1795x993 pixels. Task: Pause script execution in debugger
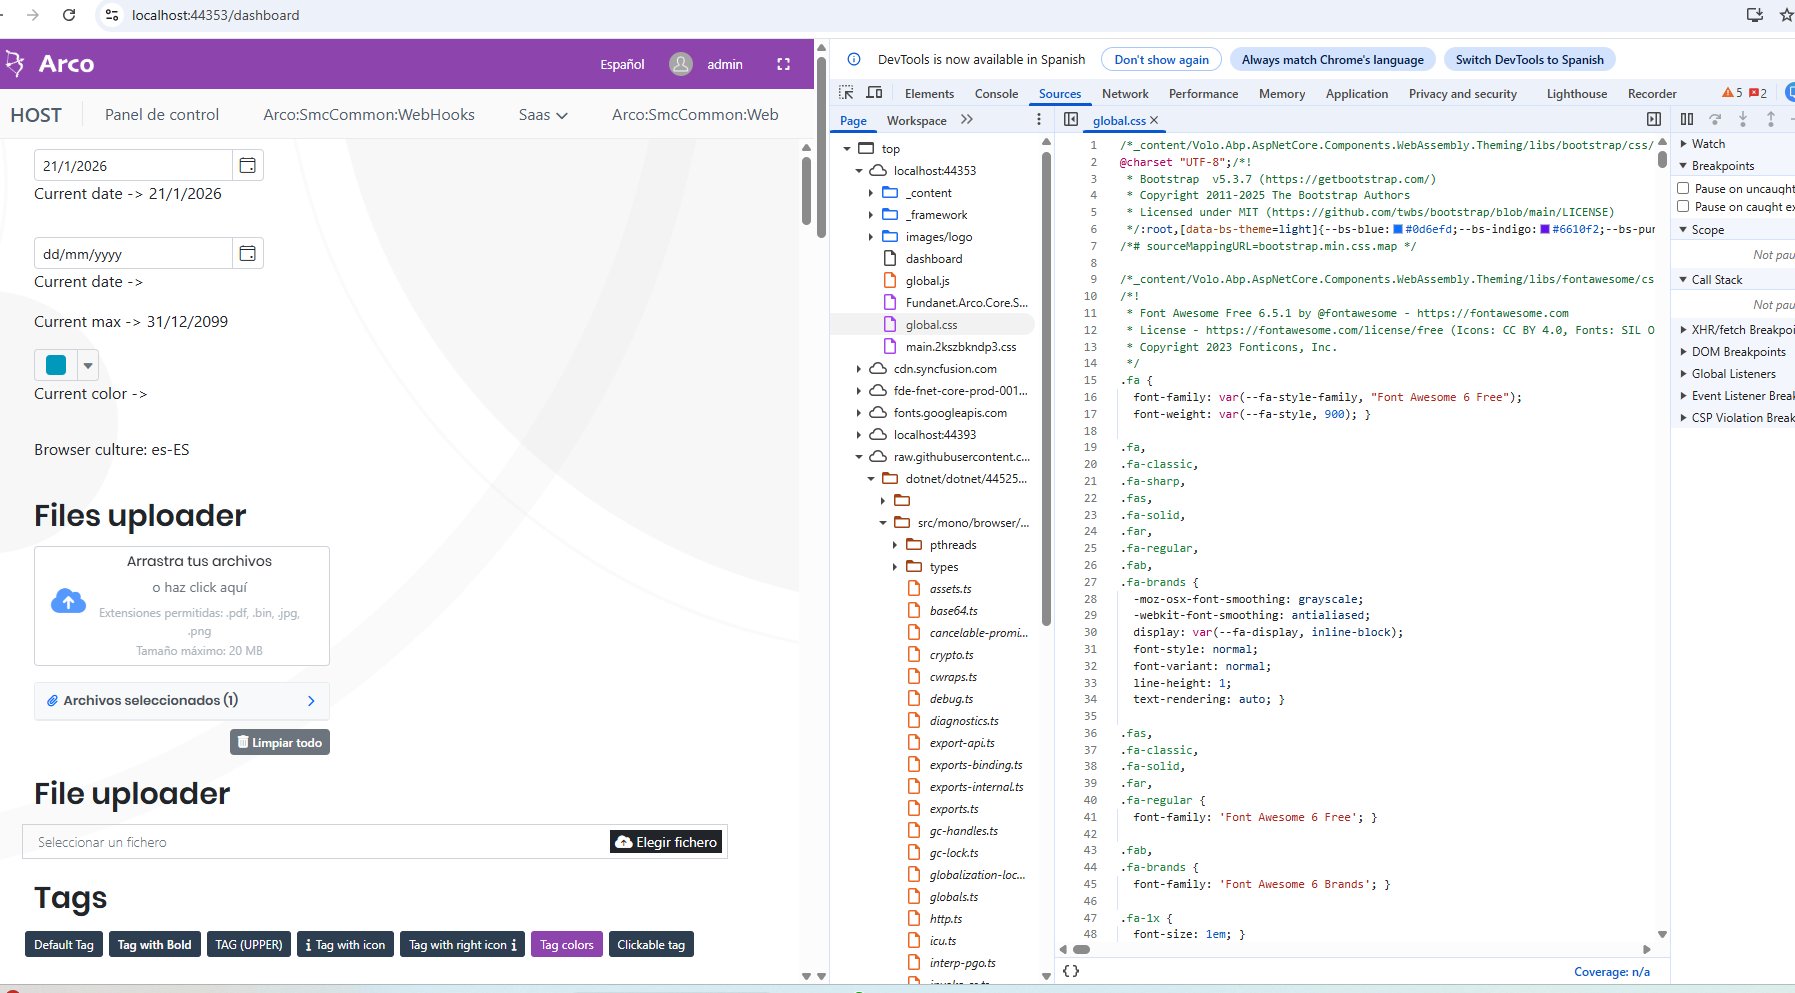point(1687,119)
